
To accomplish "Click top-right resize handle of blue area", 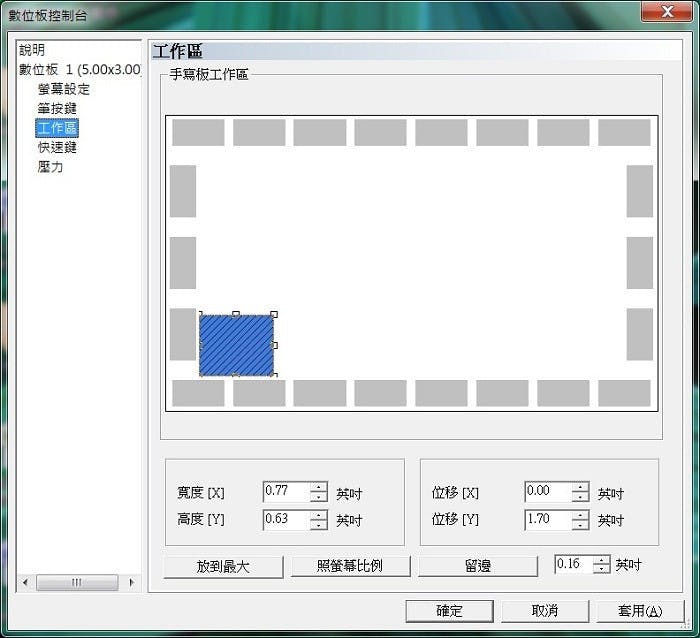I will (274, 314).
